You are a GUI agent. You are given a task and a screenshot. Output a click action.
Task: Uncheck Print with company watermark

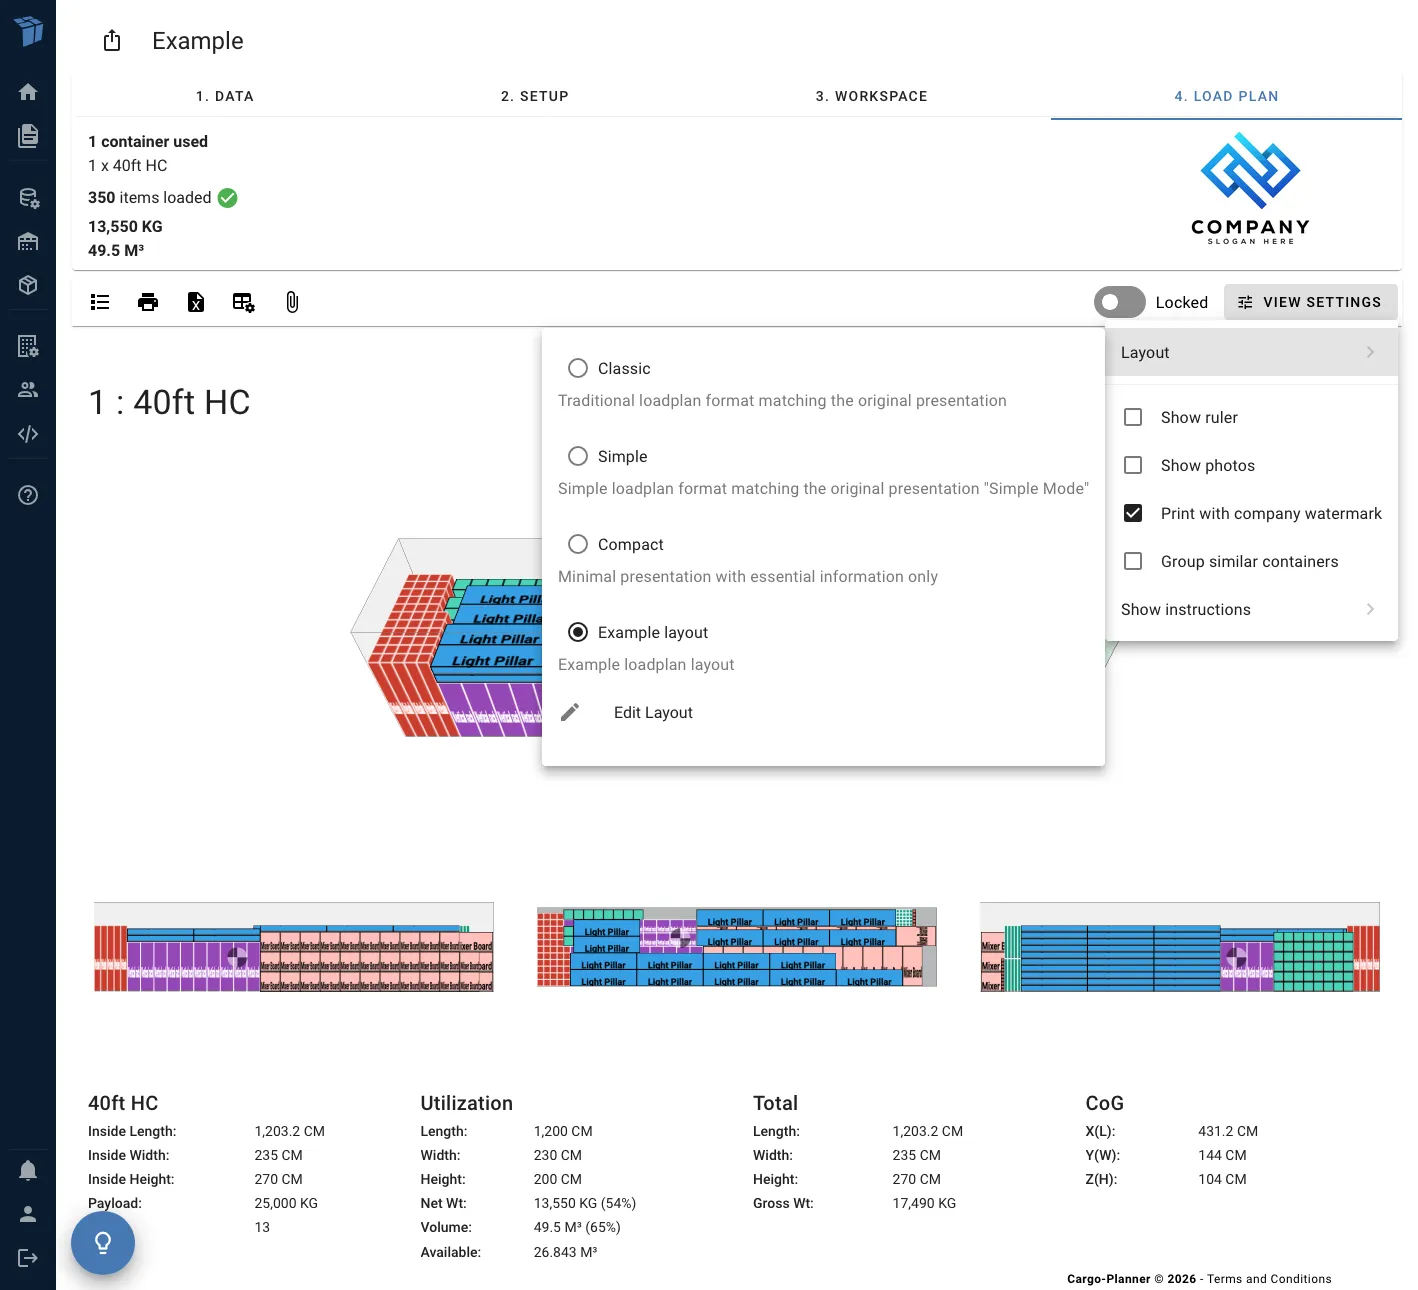pyautogui.click(x=1133, y=513)
